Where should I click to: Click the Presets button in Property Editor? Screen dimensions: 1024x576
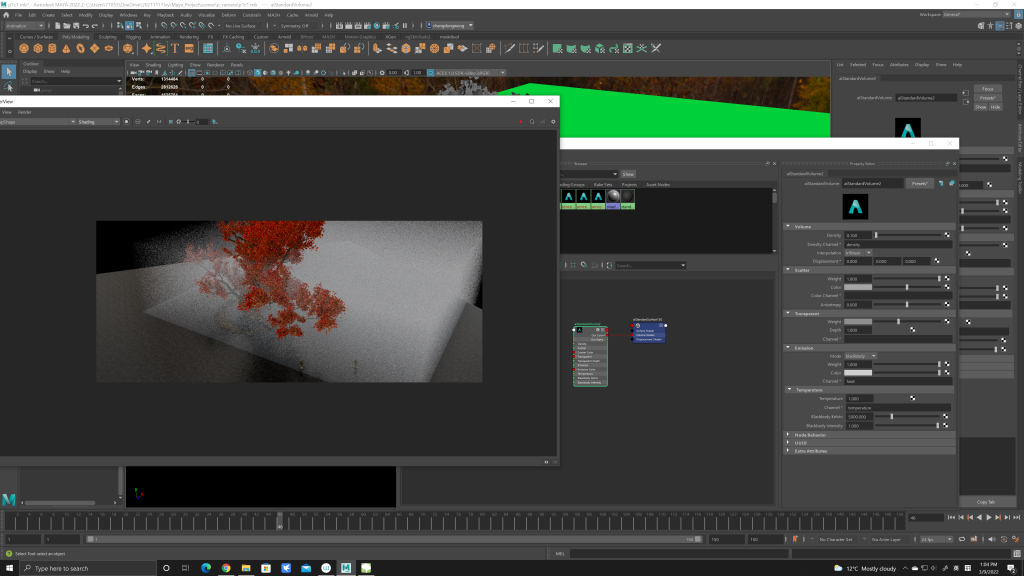(x=919, y=184)
